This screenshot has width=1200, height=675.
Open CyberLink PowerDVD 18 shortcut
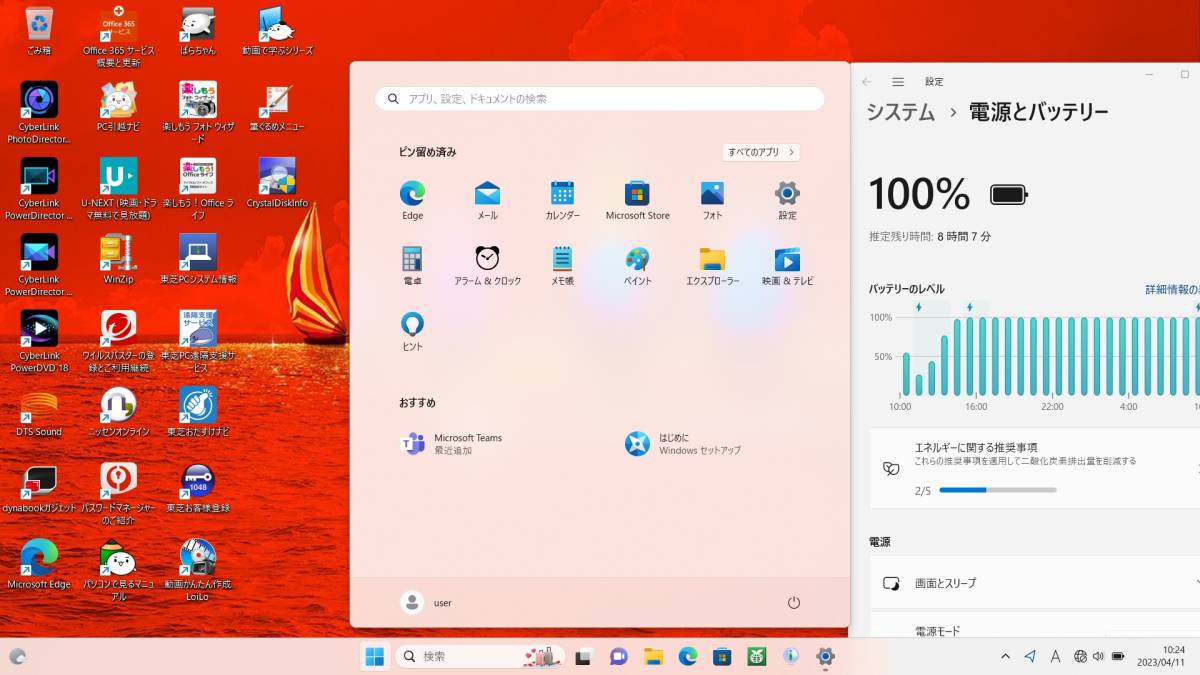pyautogui.click(x=38, y=341)
